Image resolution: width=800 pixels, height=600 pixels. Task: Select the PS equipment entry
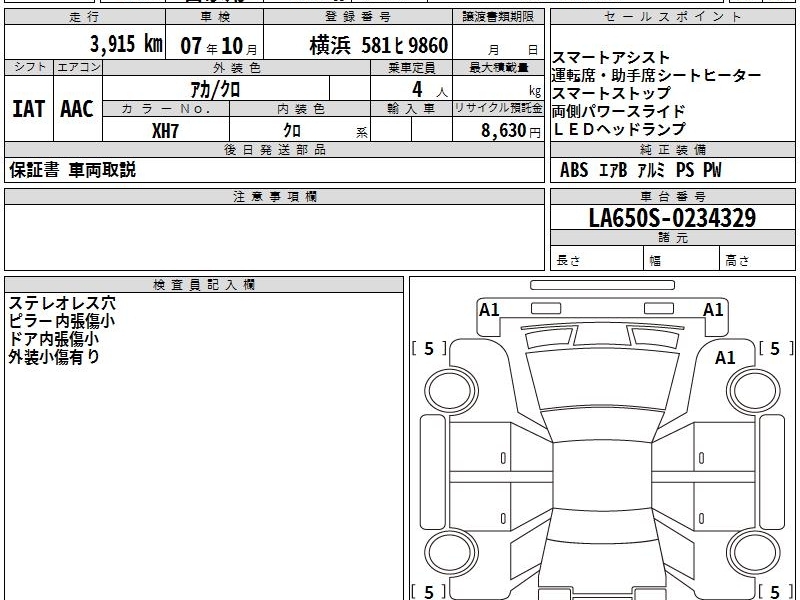point(685,170)
